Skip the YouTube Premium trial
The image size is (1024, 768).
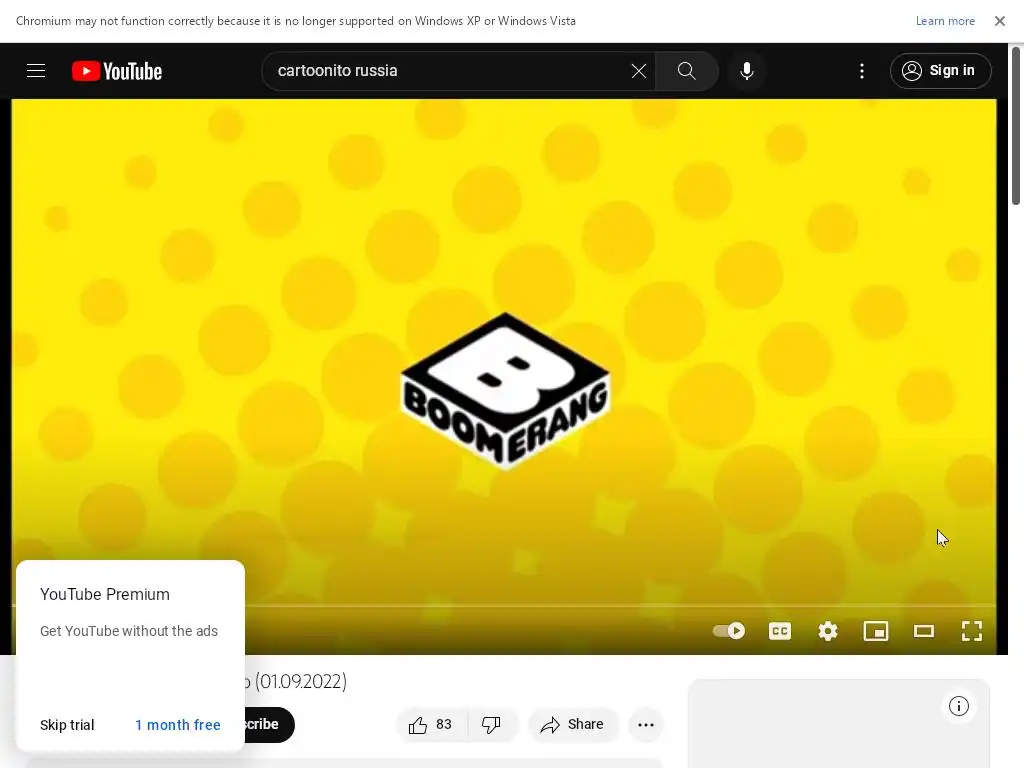pyautogui.click(x=67, y=725)
